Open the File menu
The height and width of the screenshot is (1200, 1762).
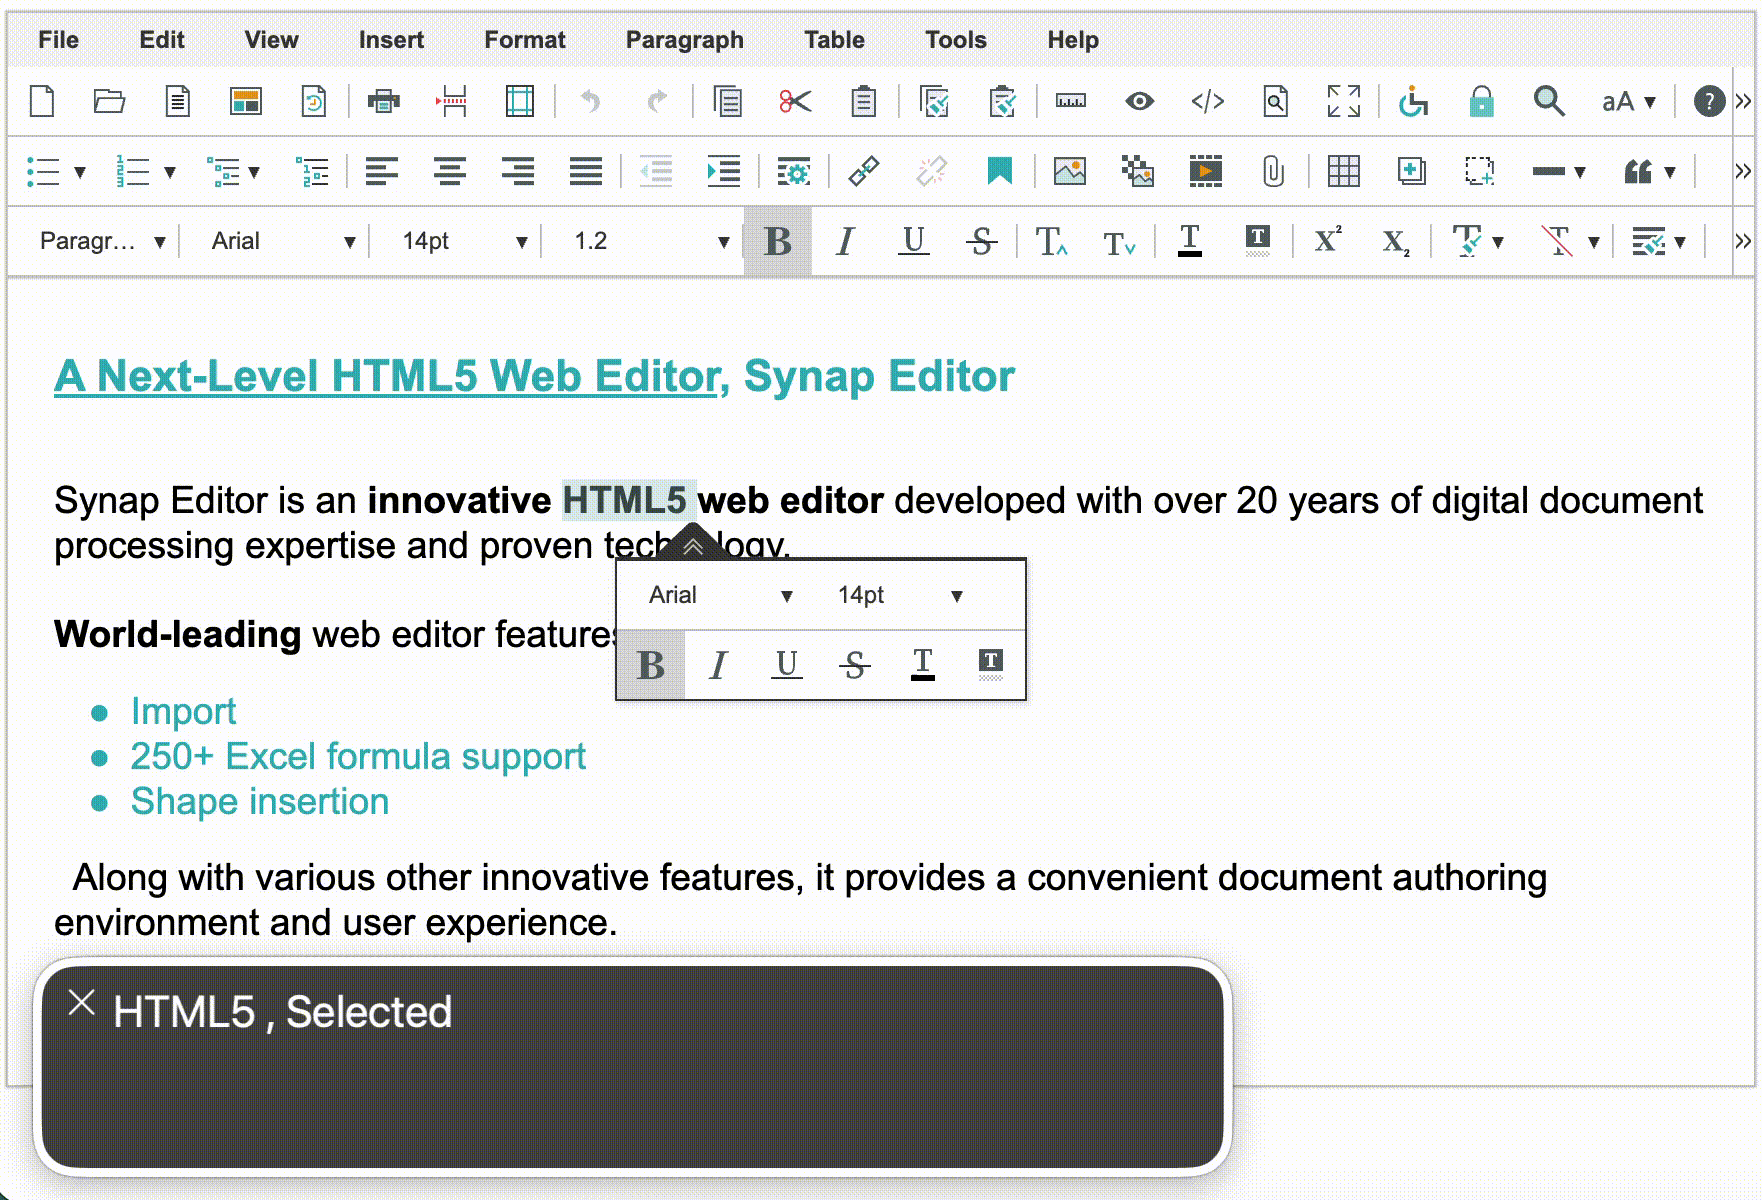pyautogui.click(x=58, y=40)
